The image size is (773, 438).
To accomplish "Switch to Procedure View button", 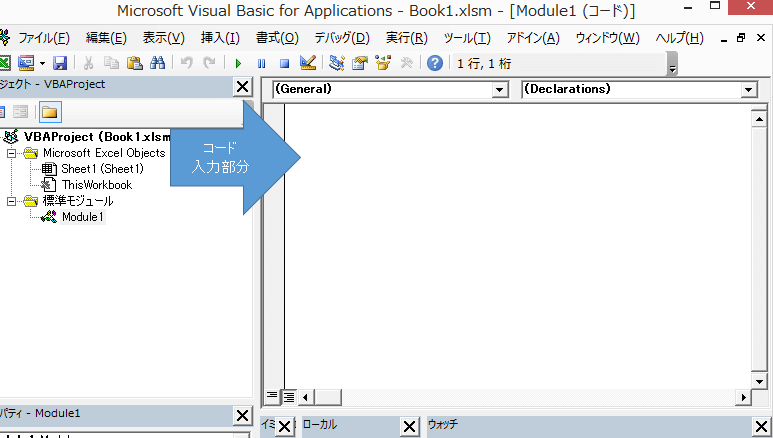I will [x=272, y=396].
